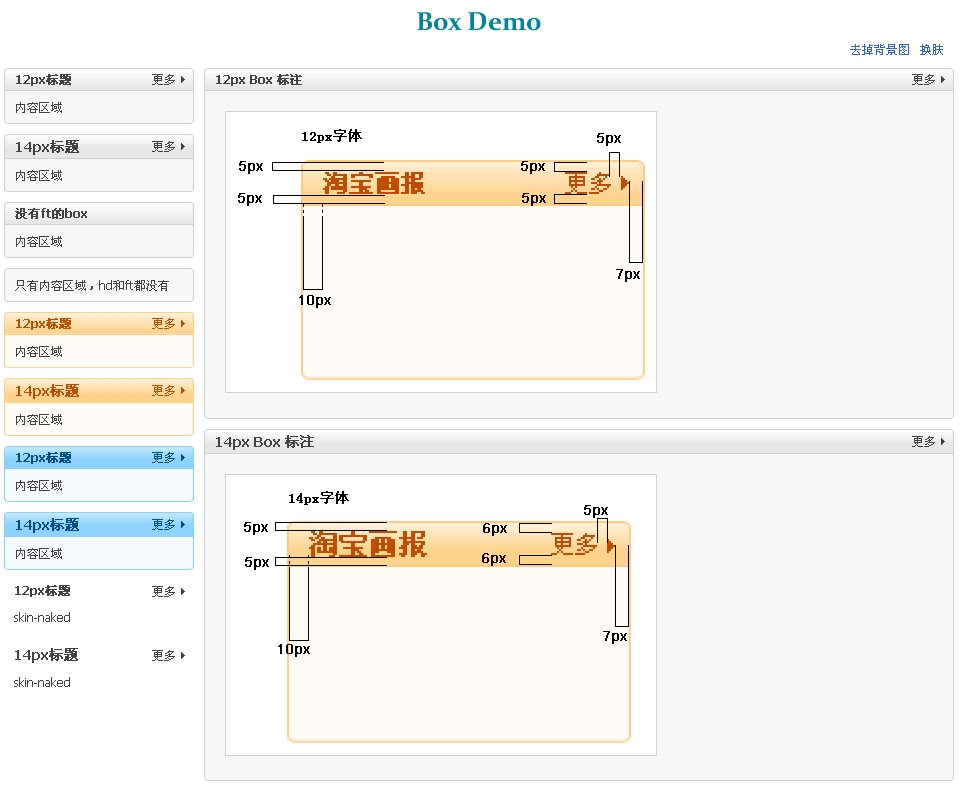Viewport: 961px width, 786px height.
Task: Click the 14px字体 annotation diagram image
Action: [441, 615]
